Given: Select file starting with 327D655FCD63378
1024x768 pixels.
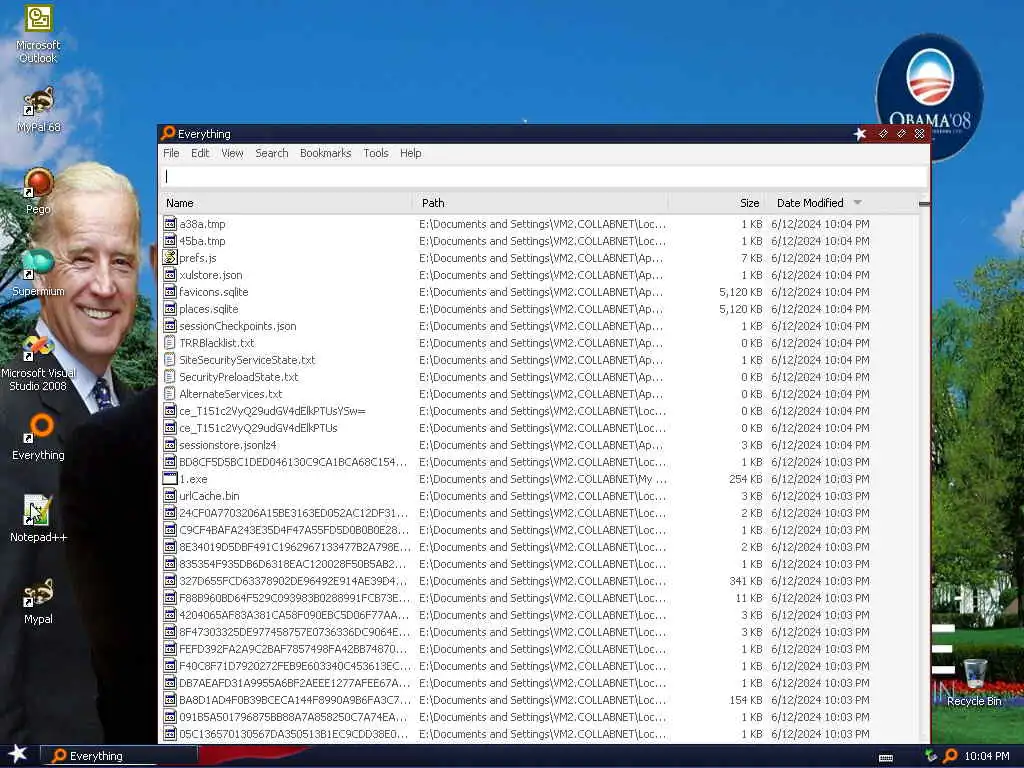Looking at the screenshot, I should click(293, 581).
